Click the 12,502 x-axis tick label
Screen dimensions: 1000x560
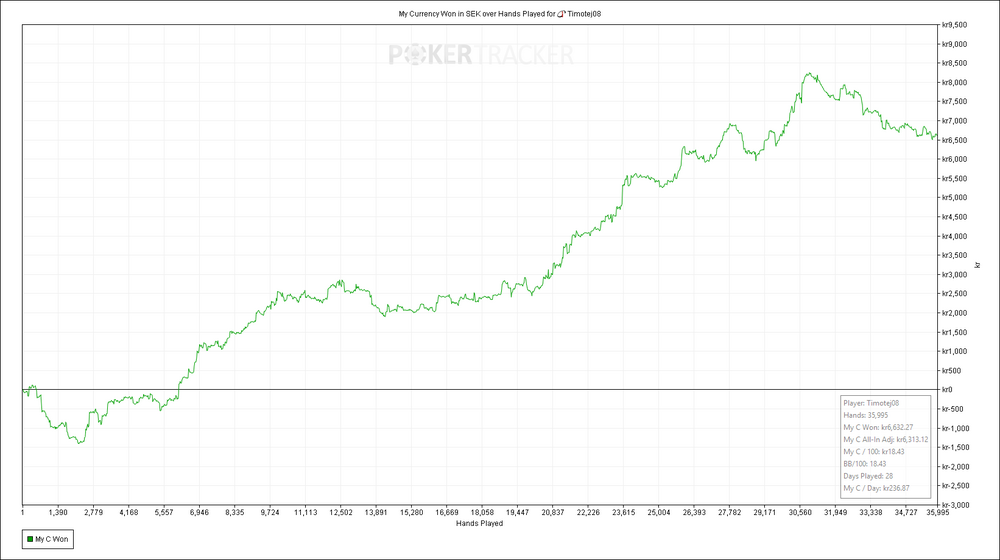pyautogui.click(x=341, y=512)
